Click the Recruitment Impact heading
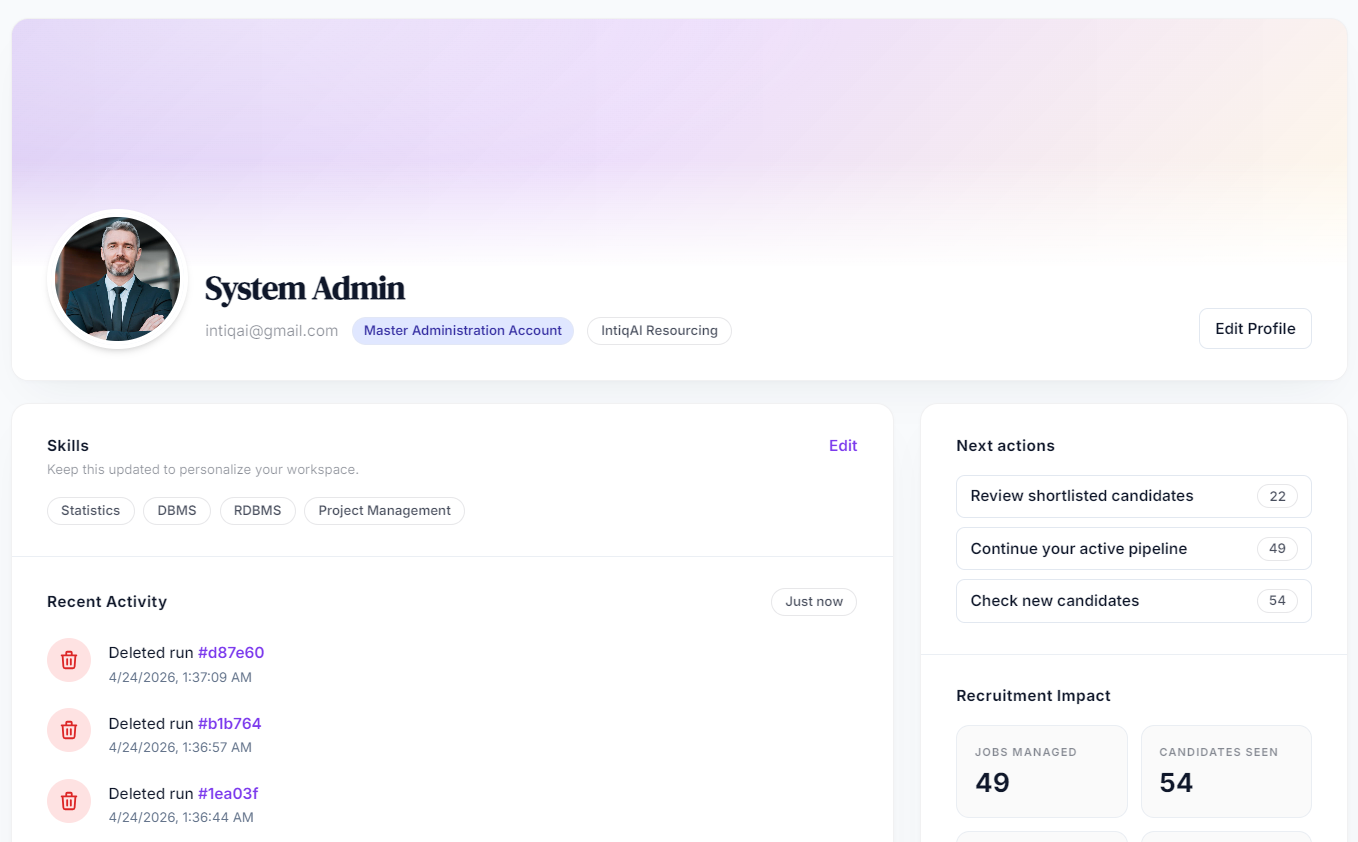The image size is (1358, 842). tap(1033, 696)
